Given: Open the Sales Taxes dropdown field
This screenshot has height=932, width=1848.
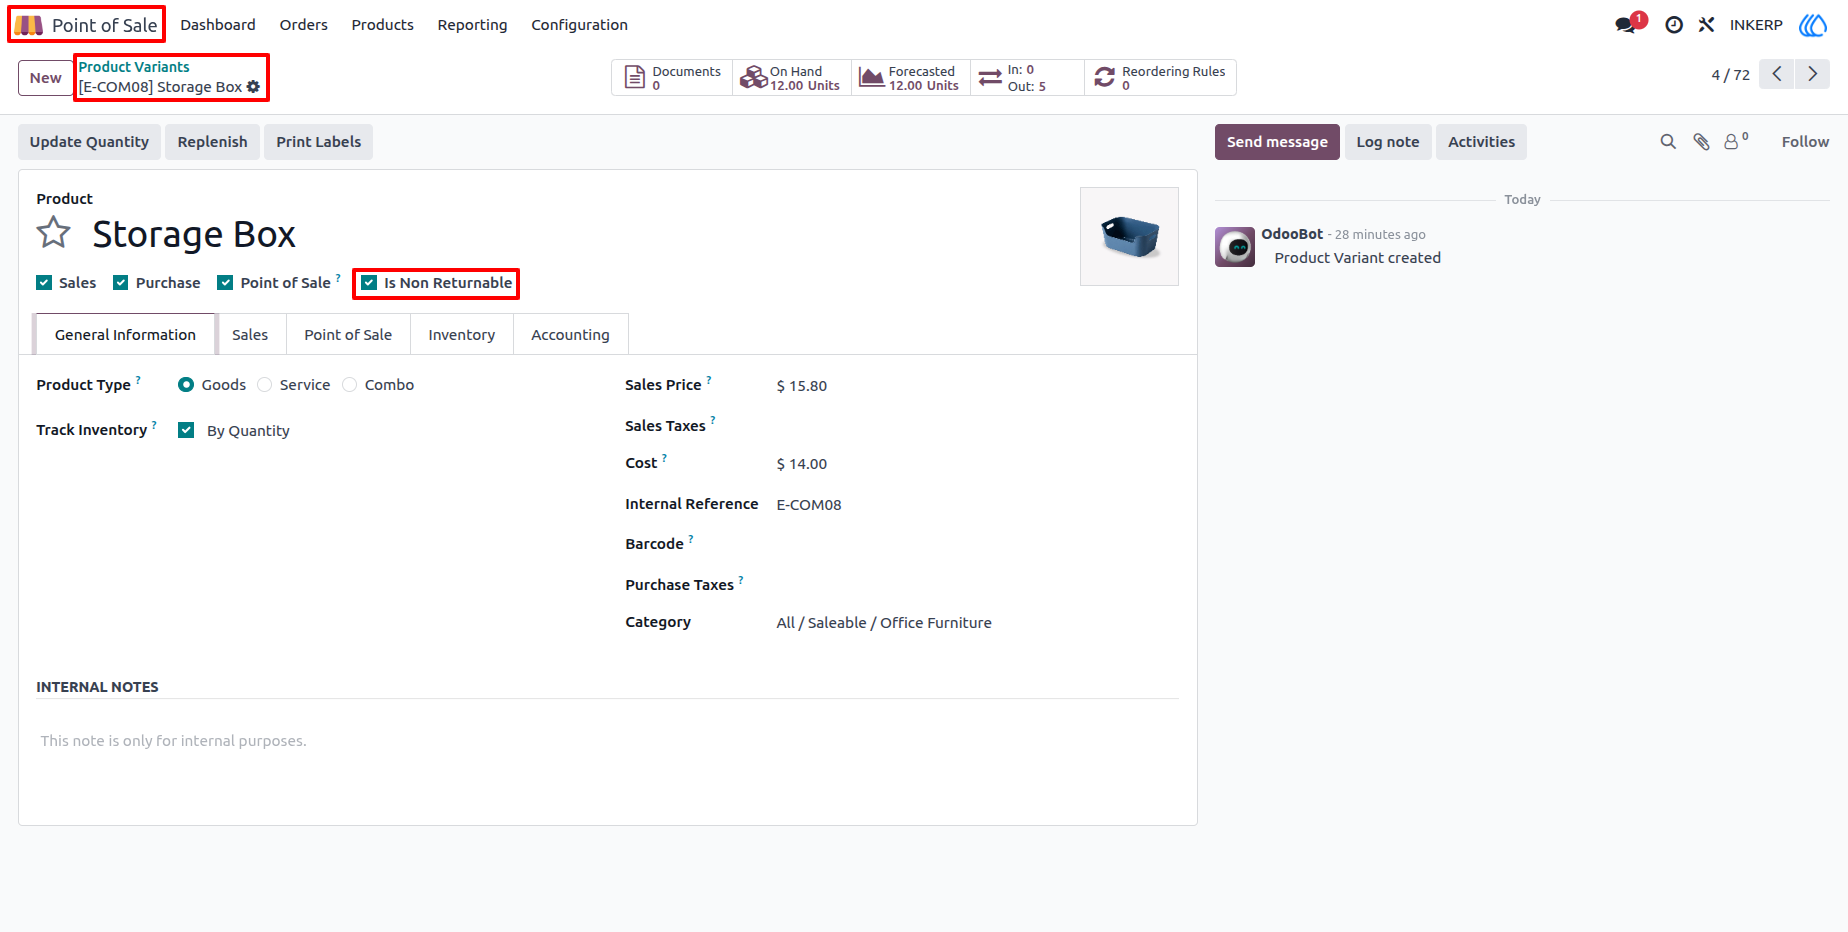Looking at the screenshot, I should [976, 426].
